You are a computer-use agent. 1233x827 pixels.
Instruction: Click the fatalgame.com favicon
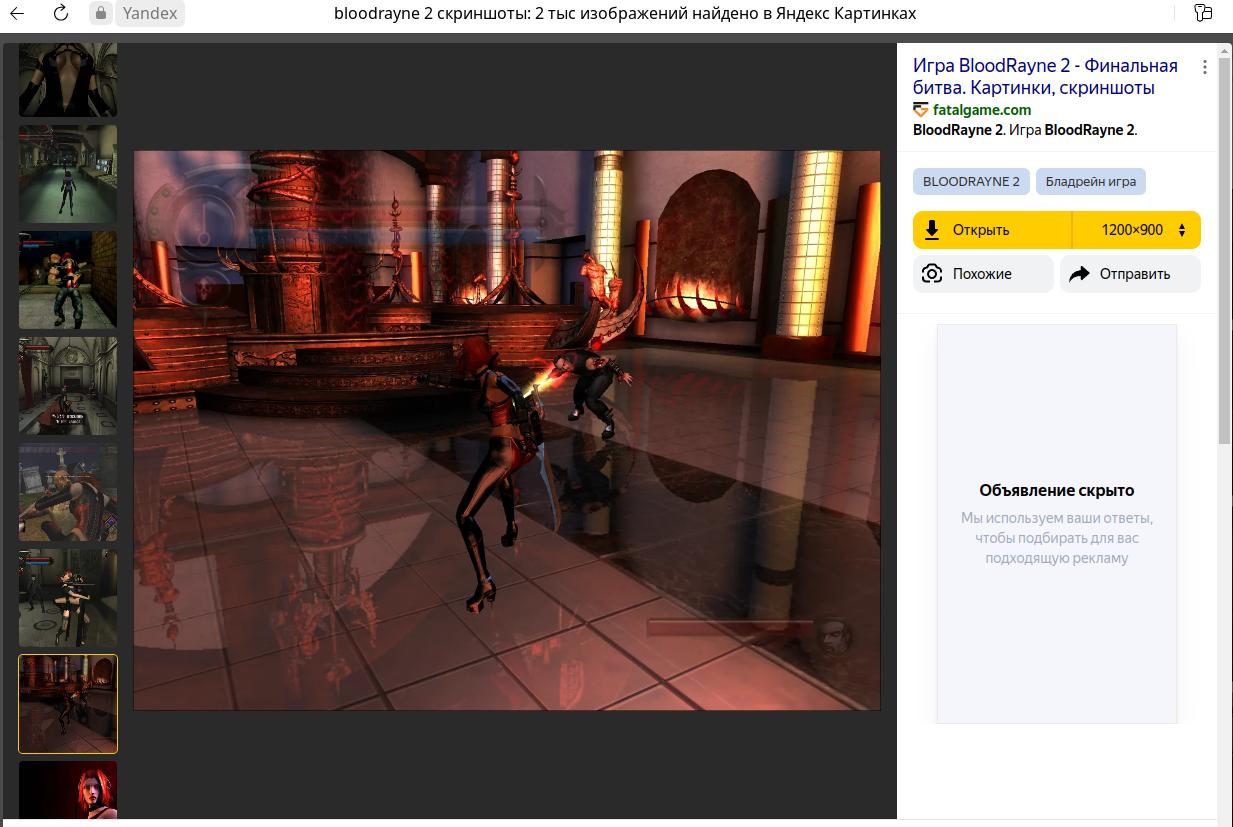coord(920,110)
